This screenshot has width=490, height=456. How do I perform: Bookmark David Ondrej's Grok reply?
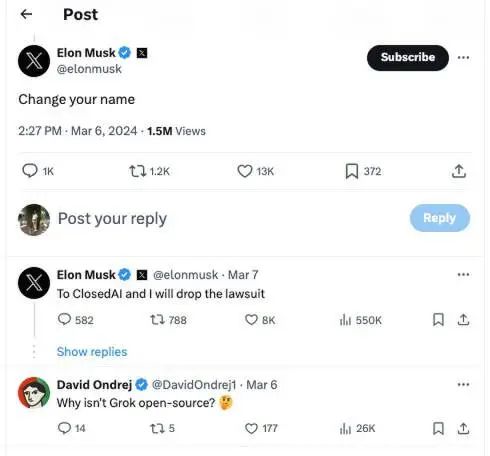coord(438,428)
